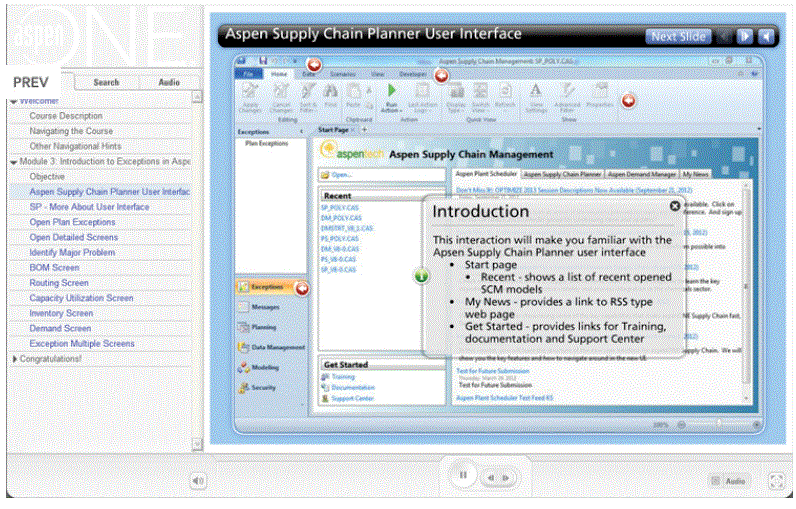Switch to the Aspen Demand Manager tab
This screenshot has height=509, width=796.
coord(642,174)
